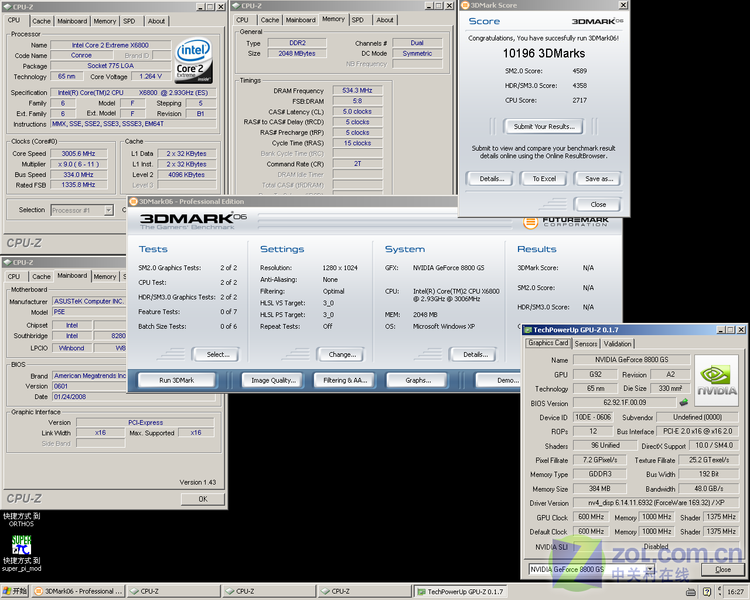Click the BIOS save chip icon in GPU-Z

pyautogui.click(x=684, y=402)
